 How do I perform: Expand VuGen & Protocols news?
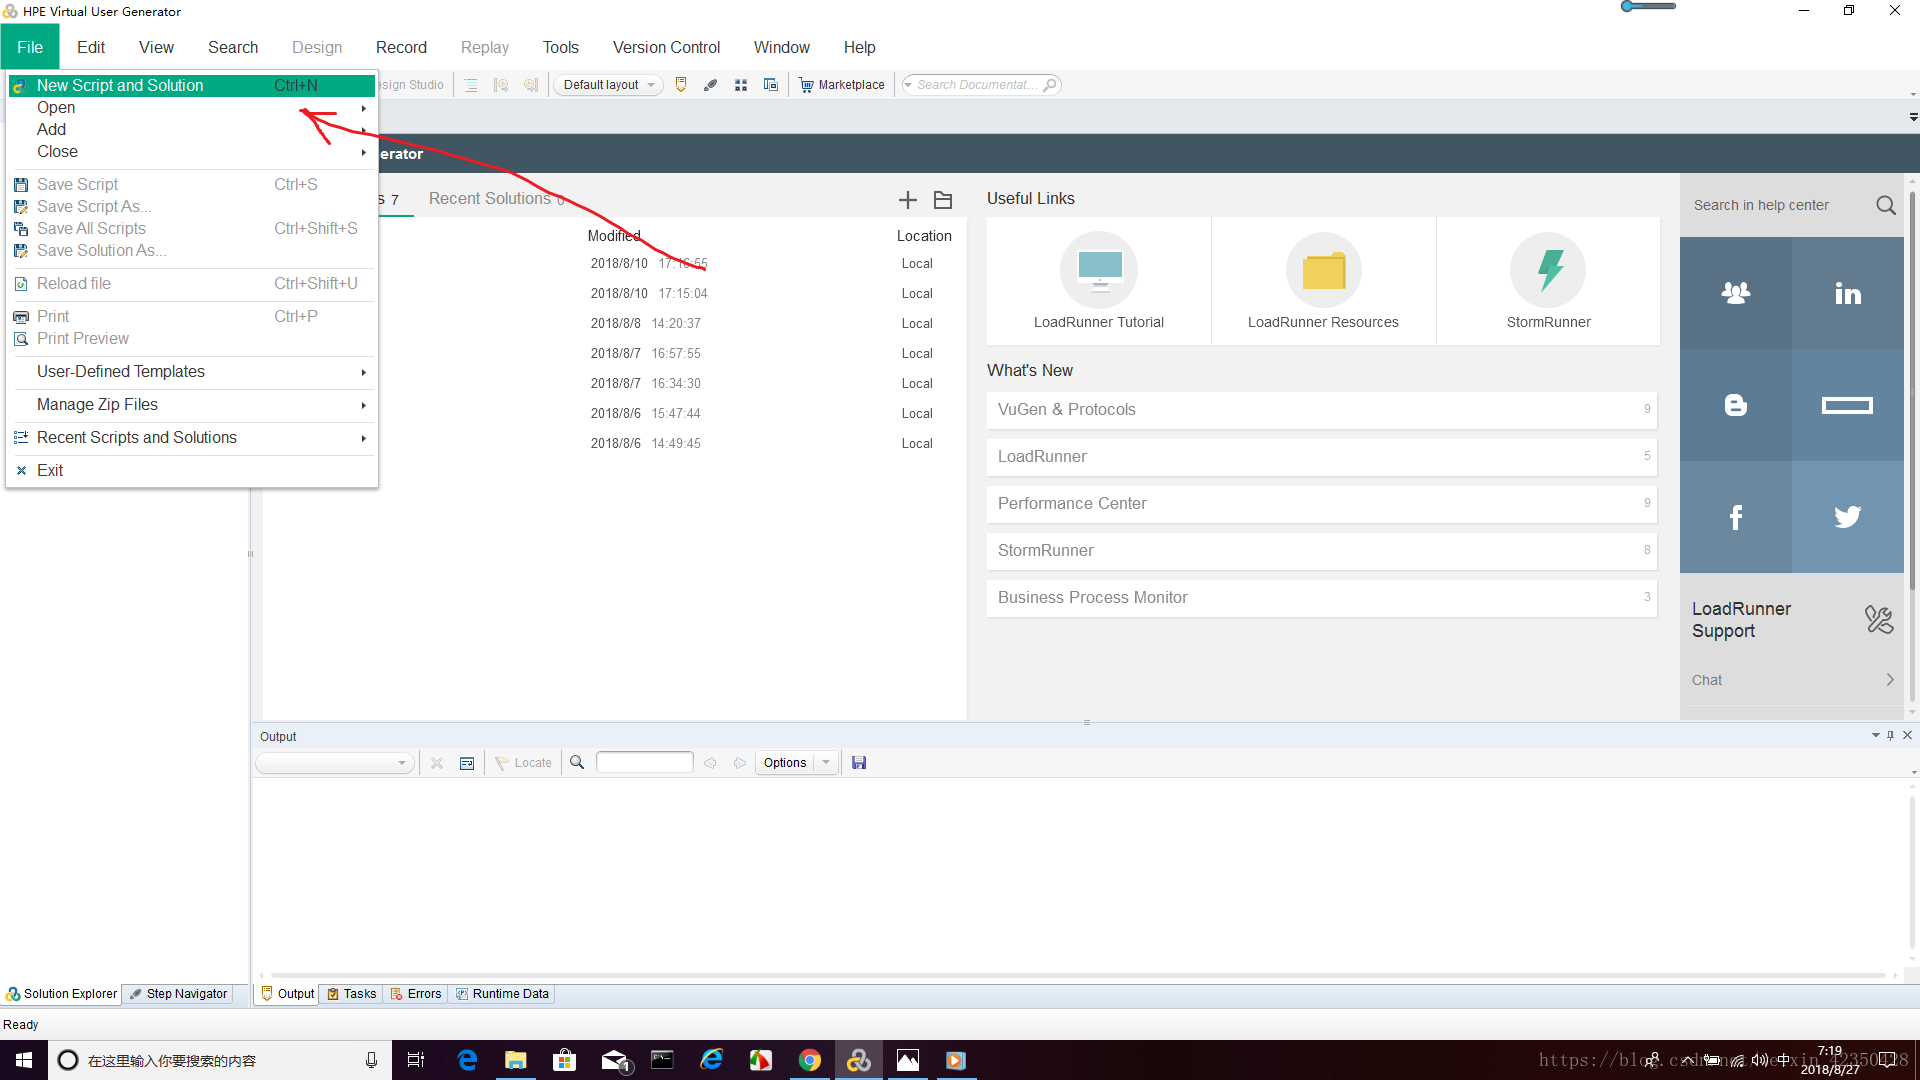1321,410
